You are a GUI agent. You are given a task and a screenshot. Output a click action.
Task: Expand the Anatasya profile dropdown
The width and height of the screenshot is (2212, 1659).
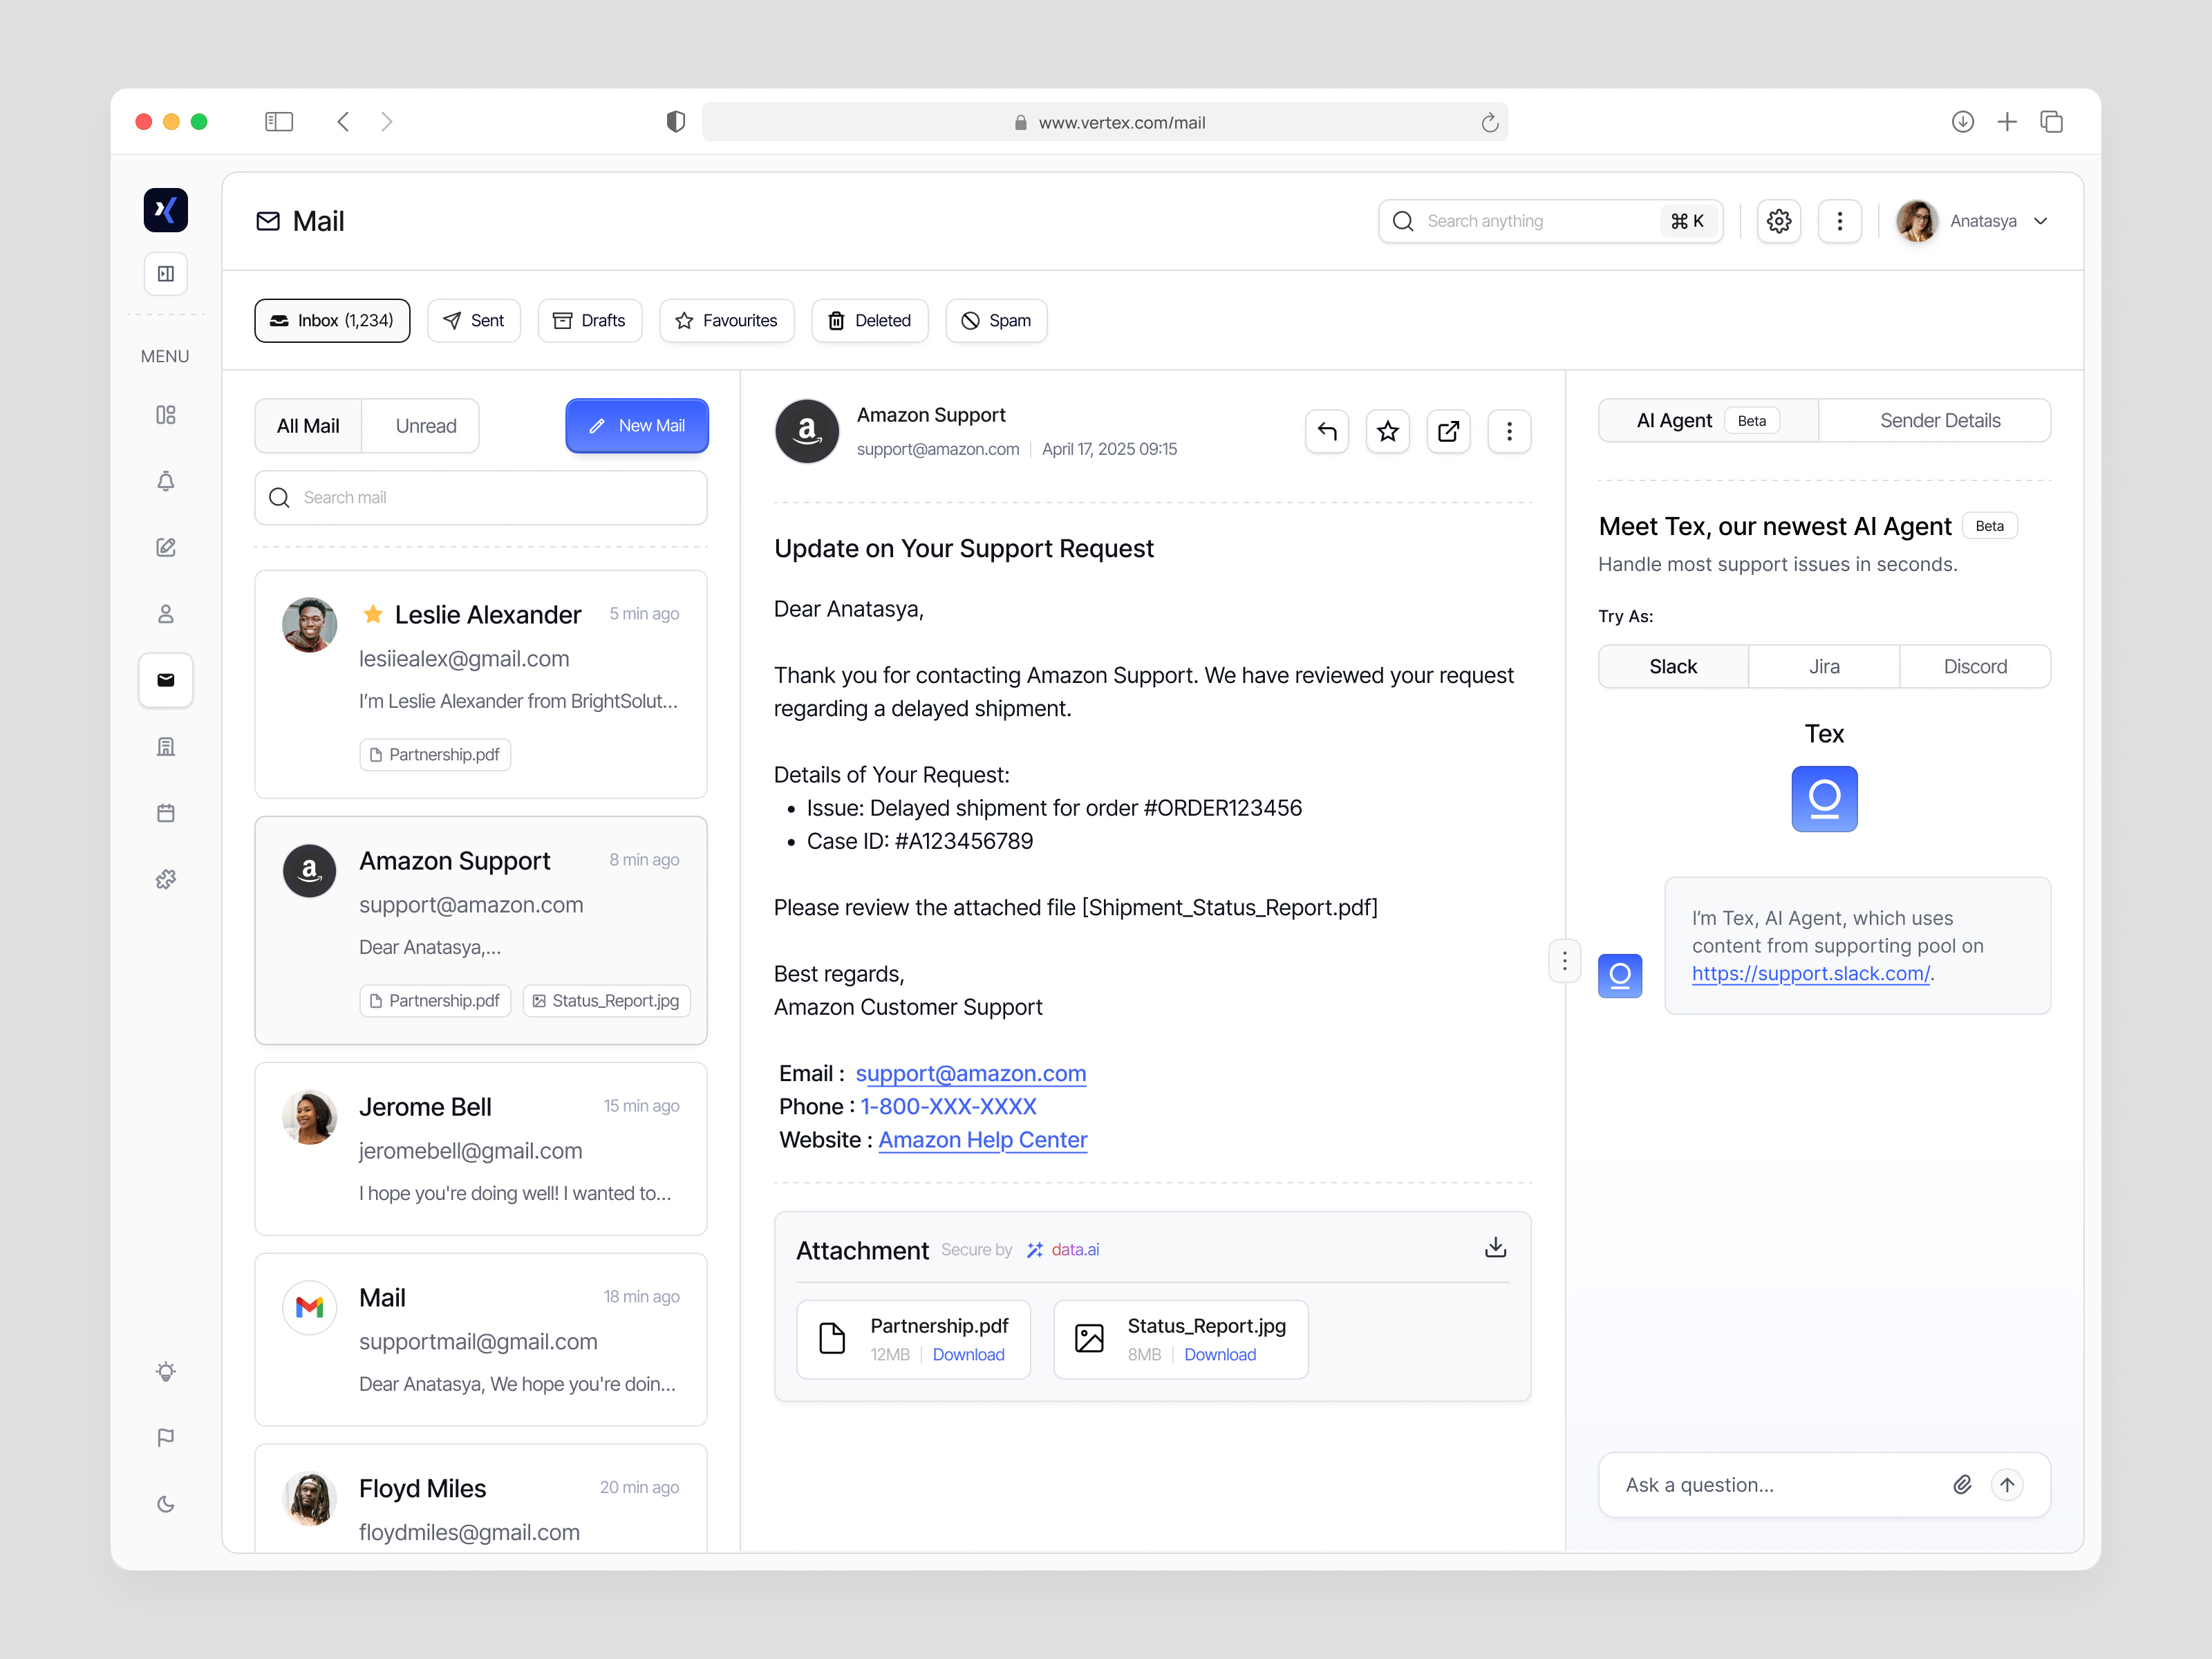tap(2041, 221)
